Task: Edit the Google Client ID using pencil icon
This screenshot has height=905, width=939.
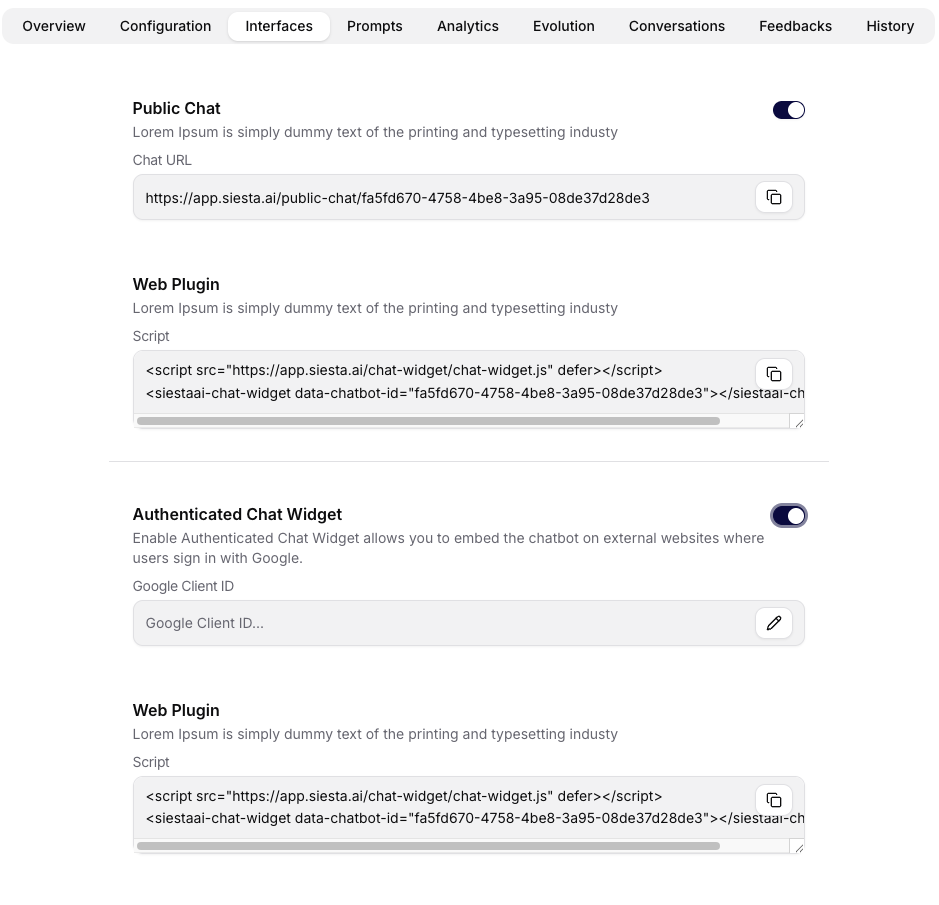Action: click(773, 623)
